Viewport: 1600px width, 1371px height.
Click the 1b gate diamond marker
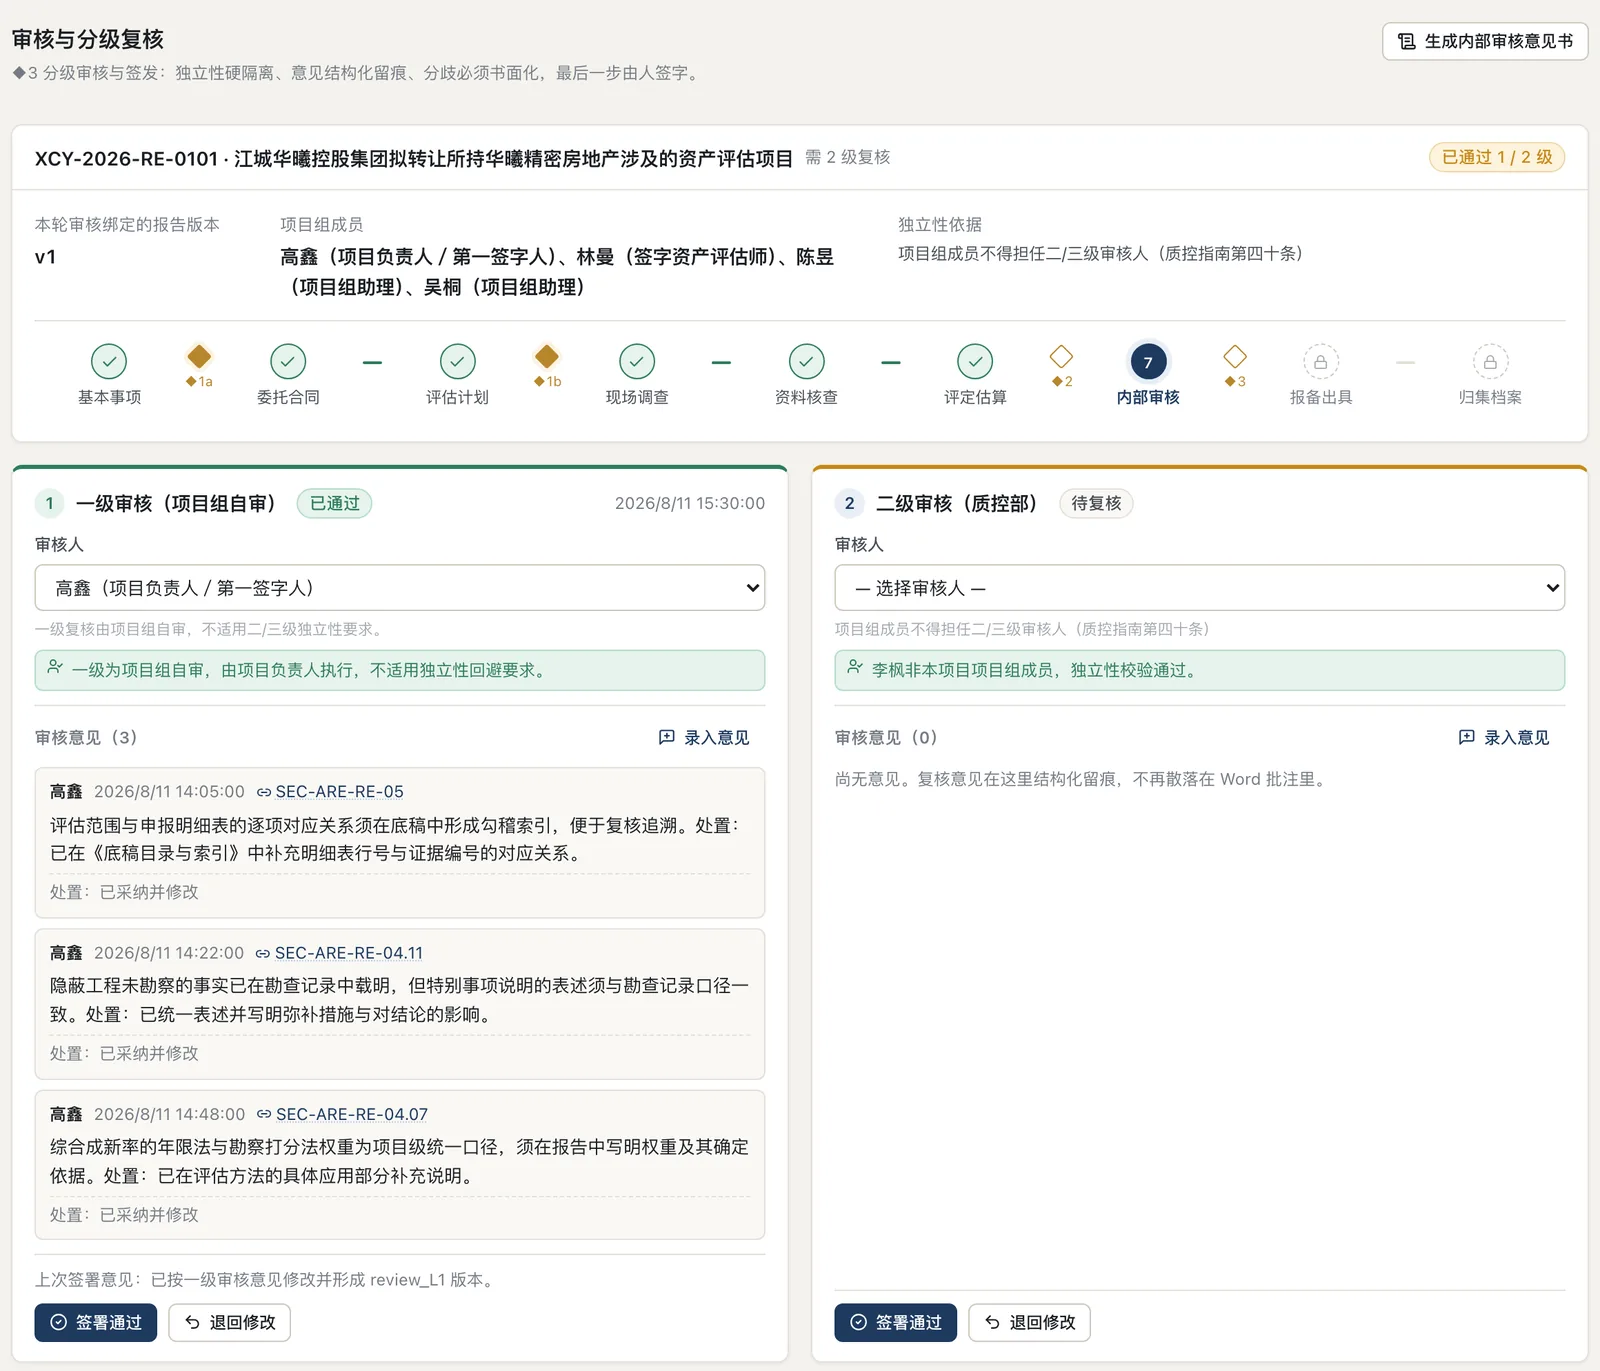pyautogui.click(x=546, y=356)
